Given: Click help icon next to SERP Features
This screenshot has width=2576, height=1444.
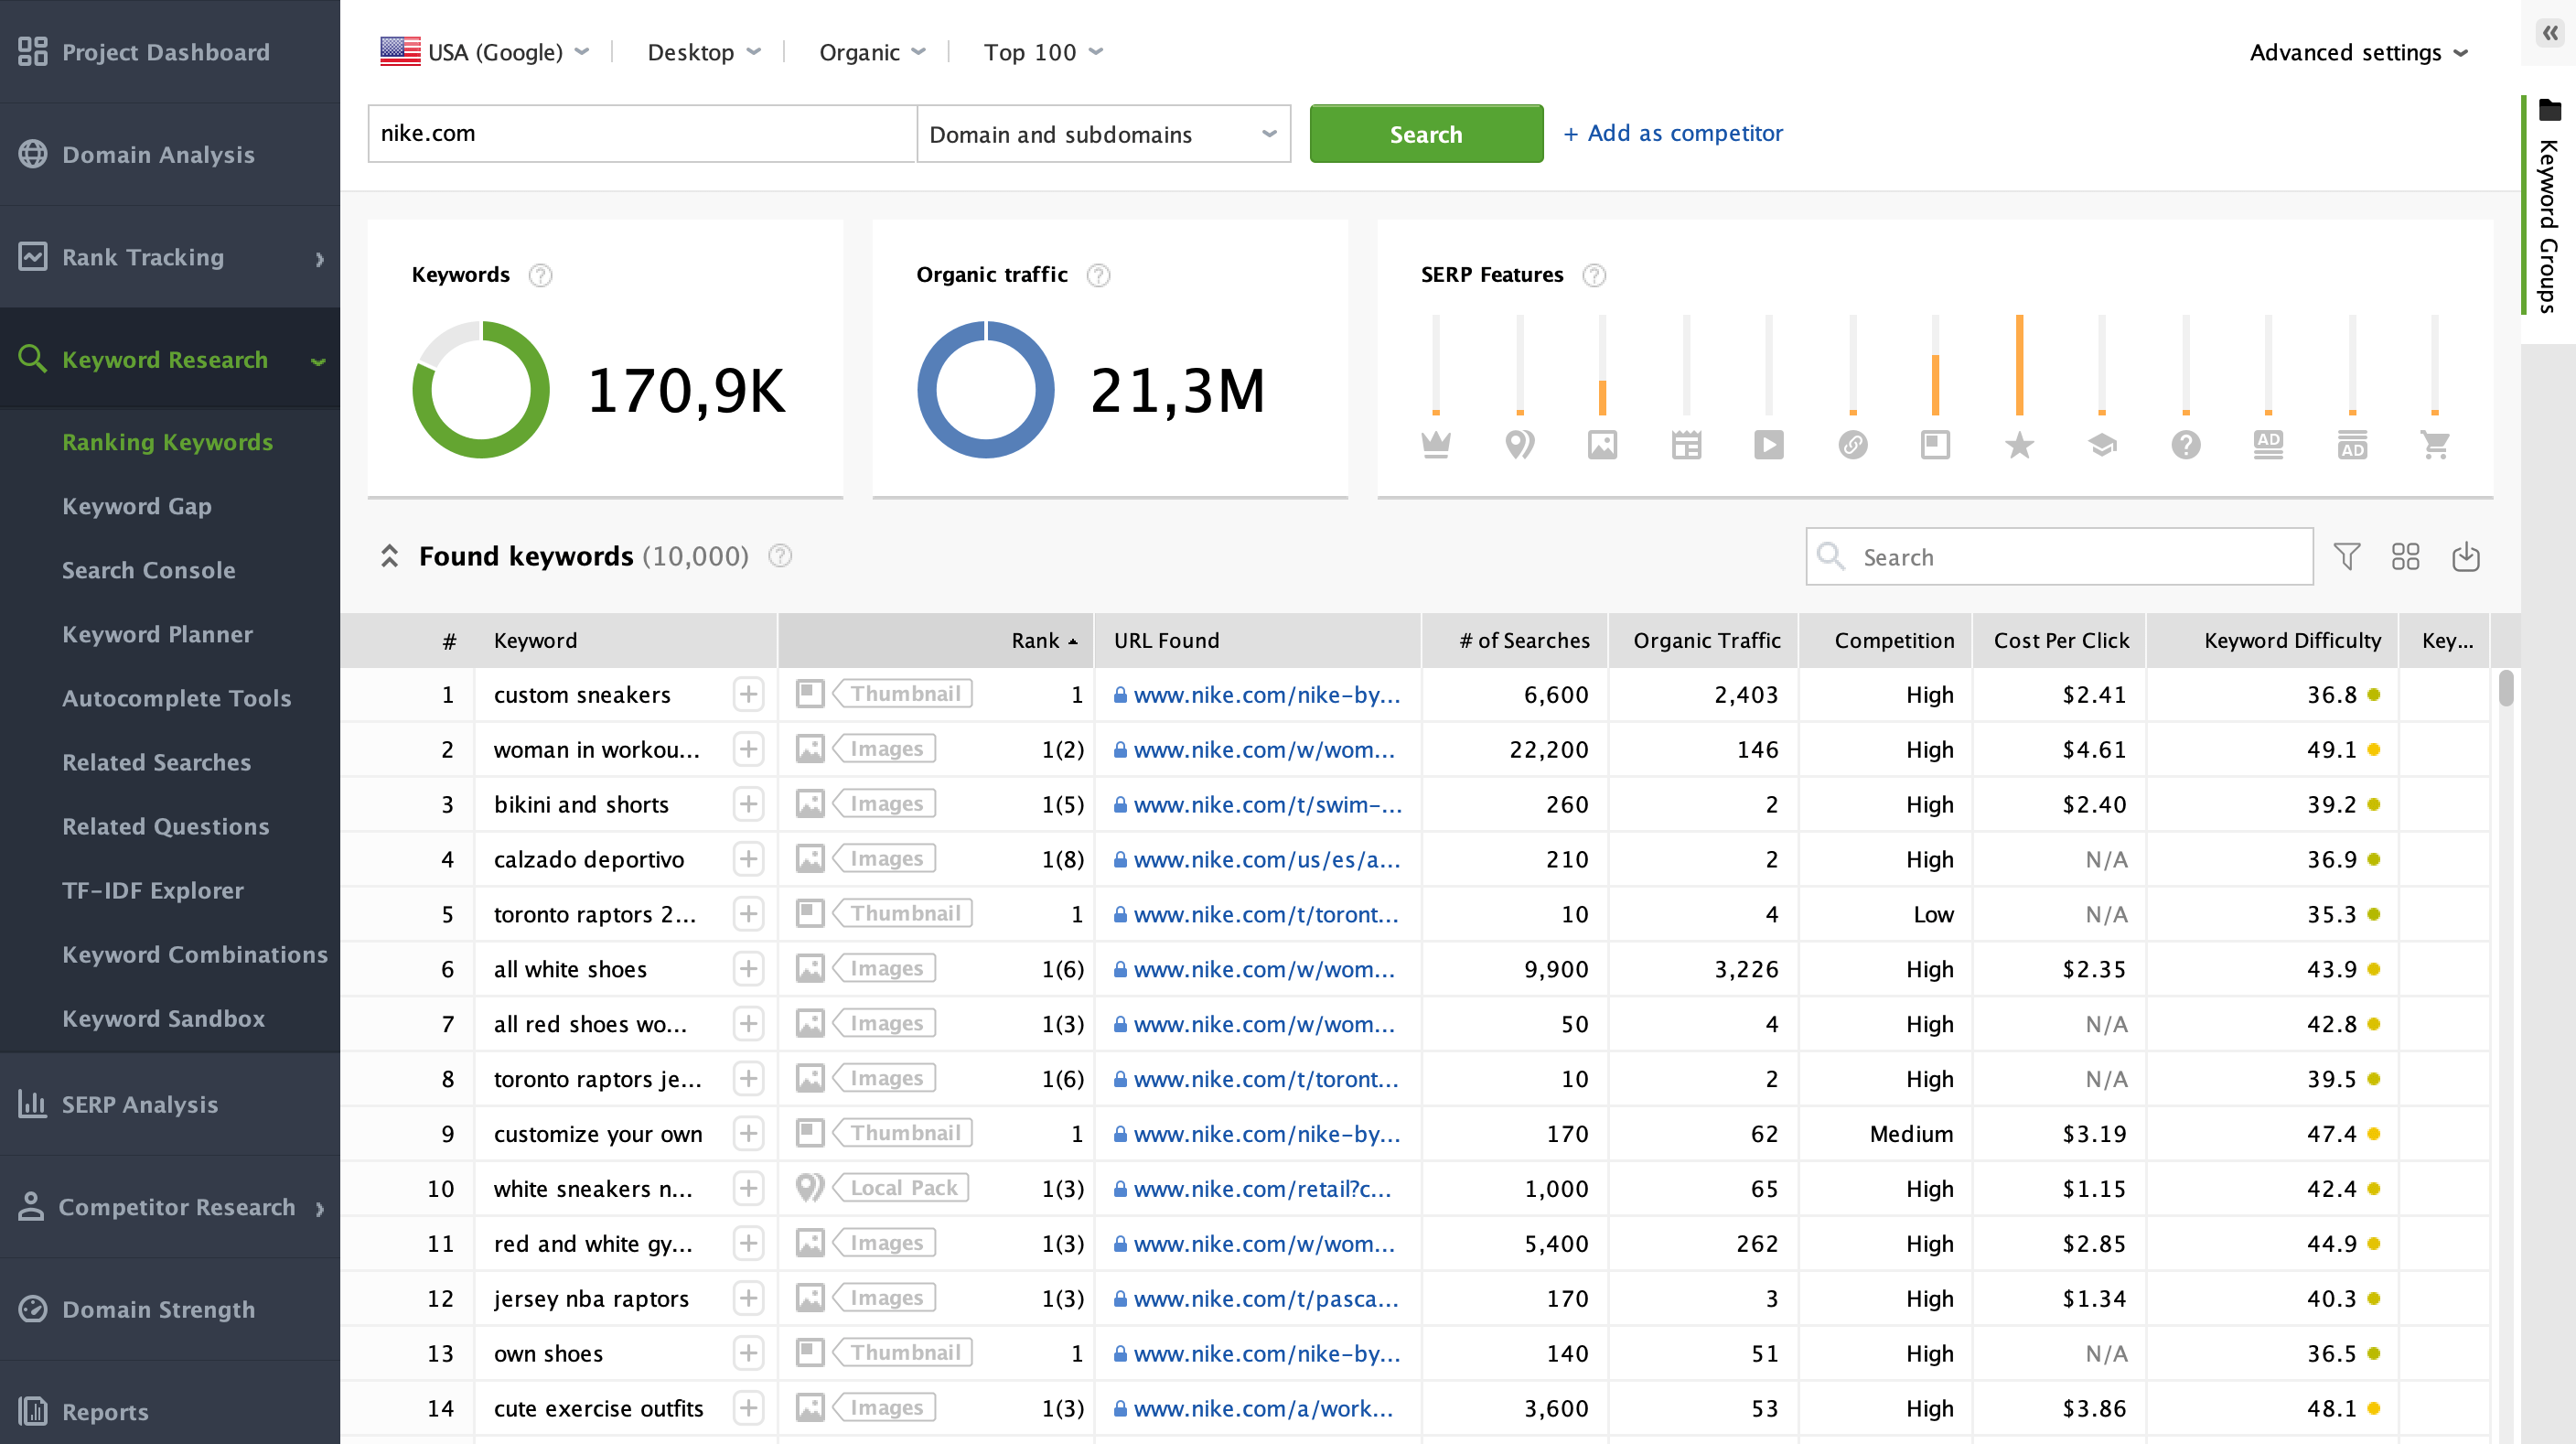Looking at the screenshot, I should pos(1594,275).
